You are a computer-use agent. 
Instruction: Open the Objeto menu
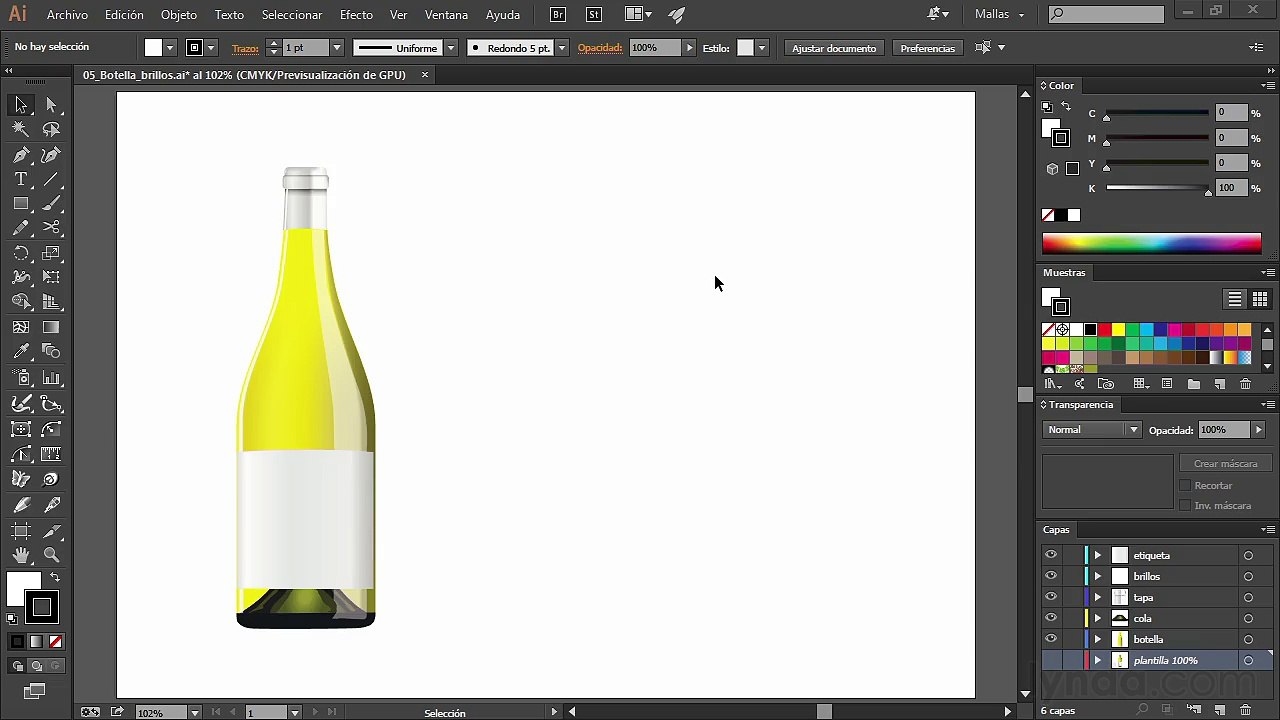pos(179,15)
